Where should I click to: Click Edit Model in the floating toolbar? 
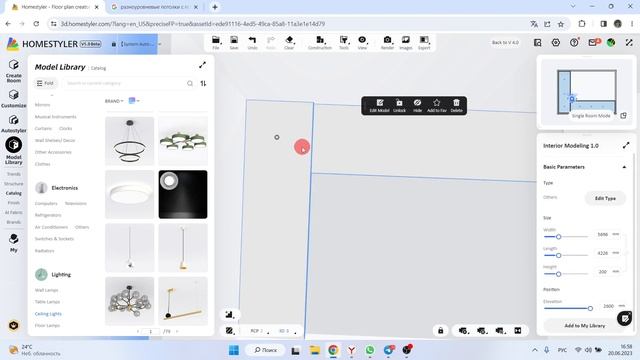click(x=380, y=106)
